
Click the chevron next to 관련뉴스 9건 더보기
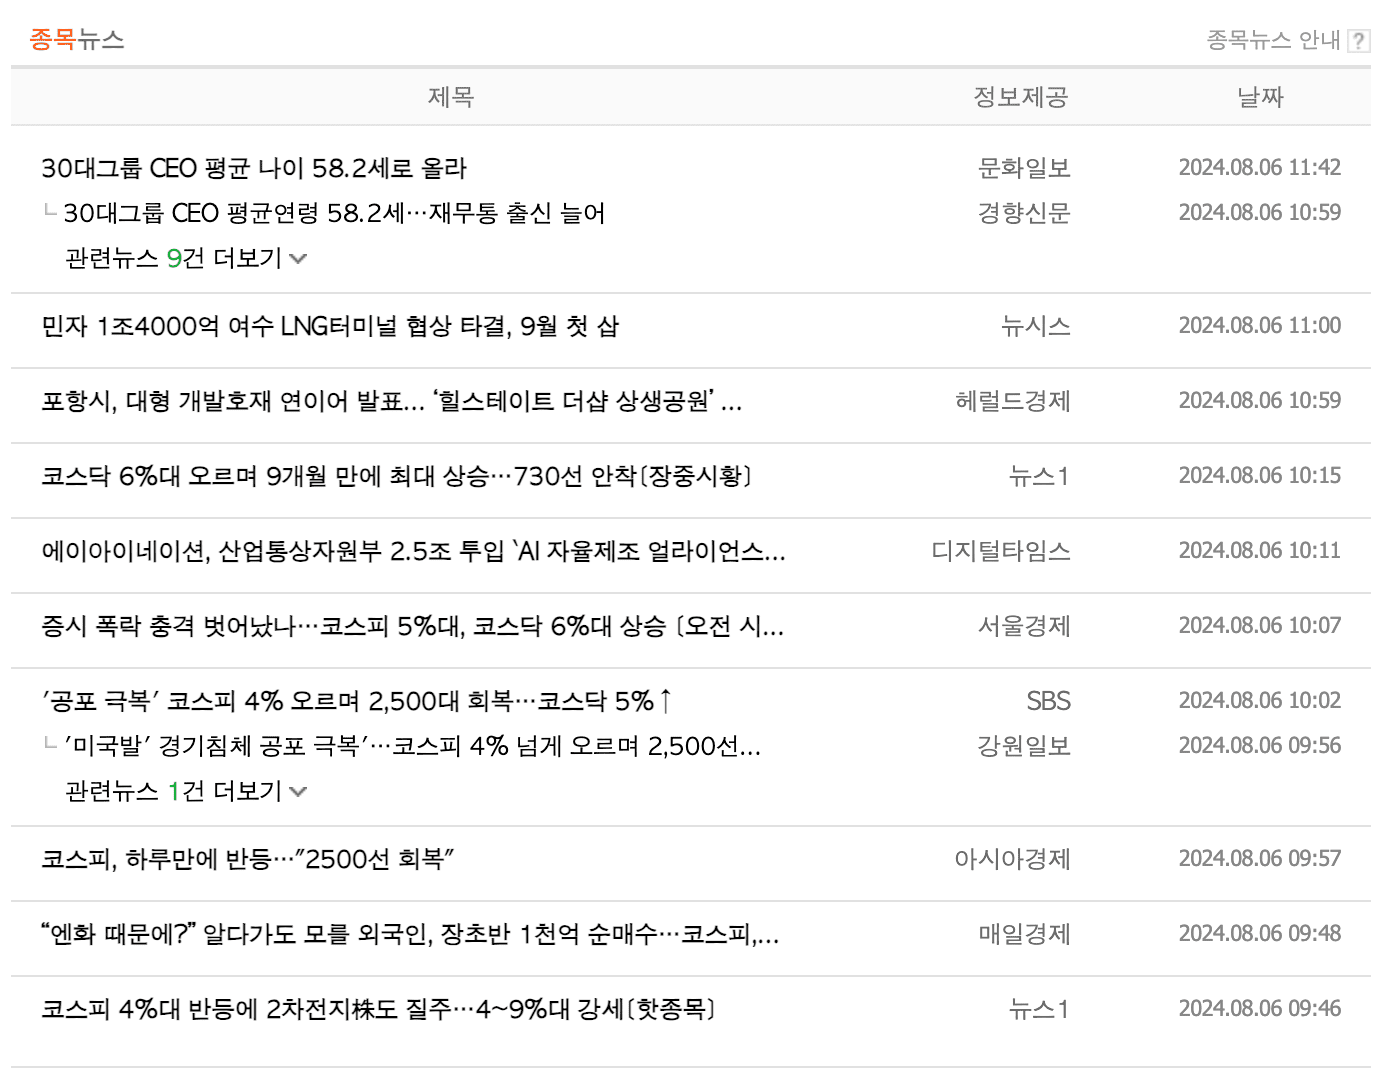coord(297,258)
